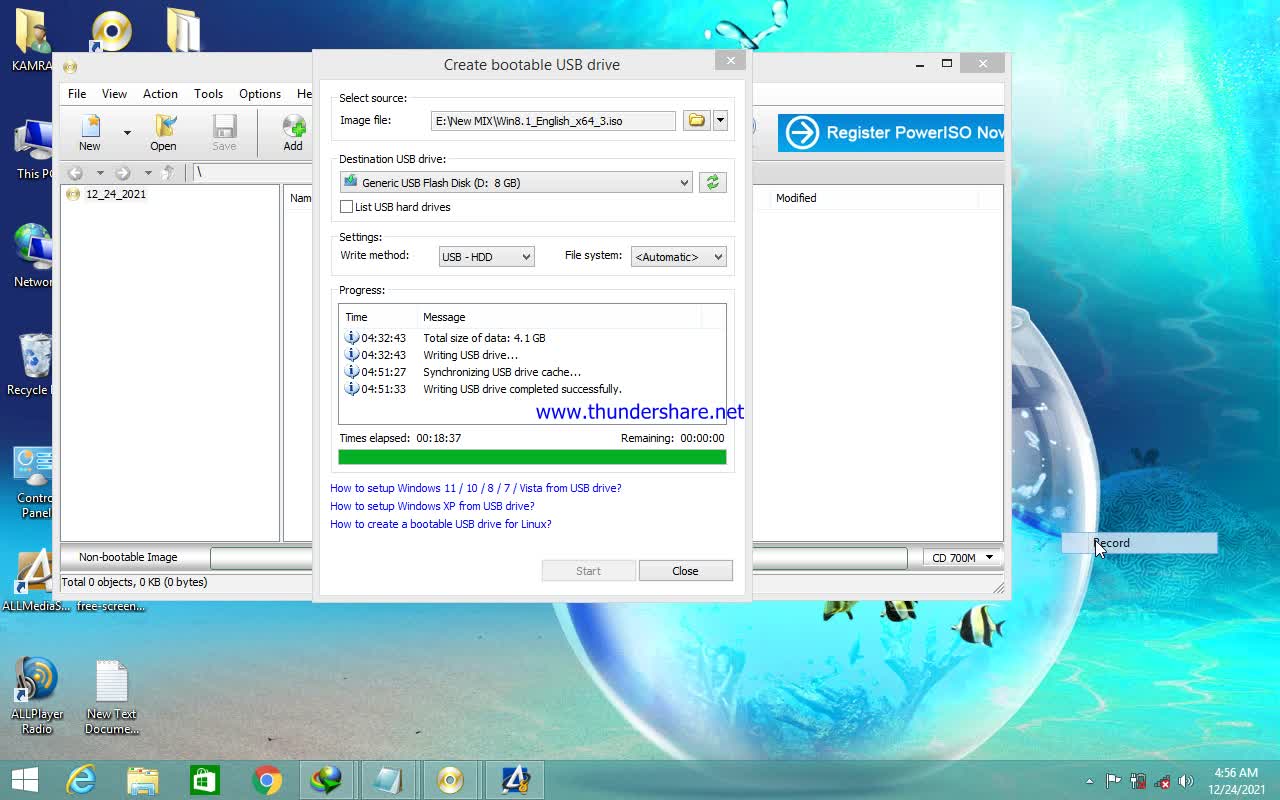Viewport: 1280px width, 800px height.
Task: Open the Windows Start button
Action: pos(24,780)
